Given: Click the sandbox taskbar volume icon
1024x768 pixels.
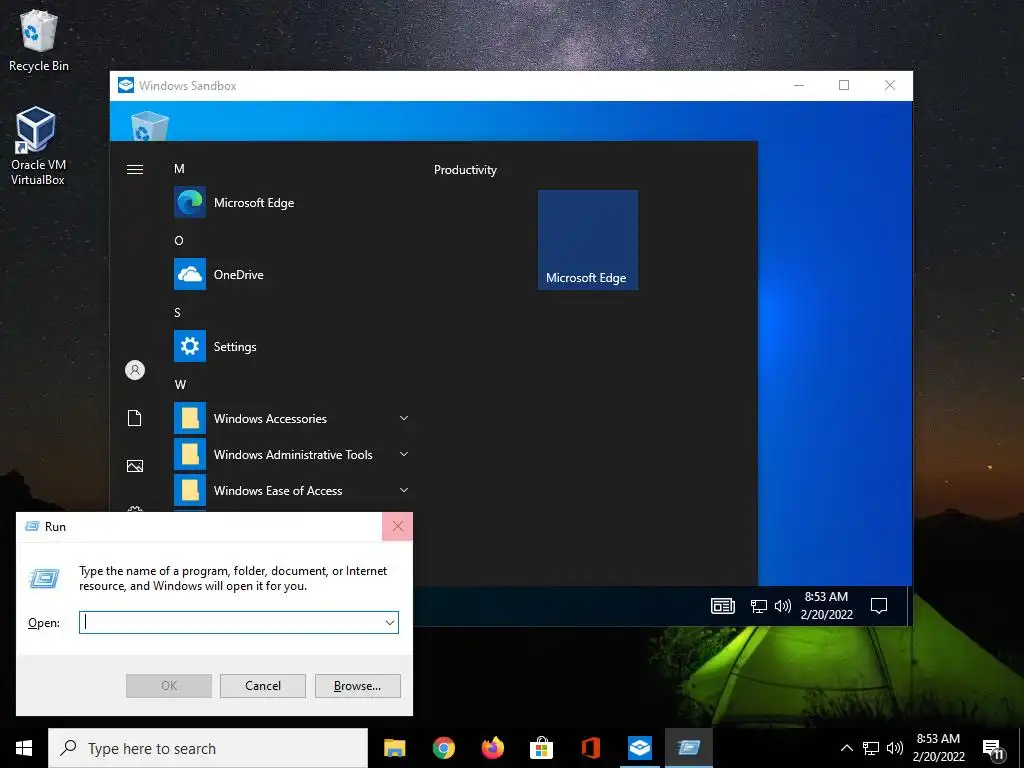Looking at the screenshot, I should click(782, 606).
